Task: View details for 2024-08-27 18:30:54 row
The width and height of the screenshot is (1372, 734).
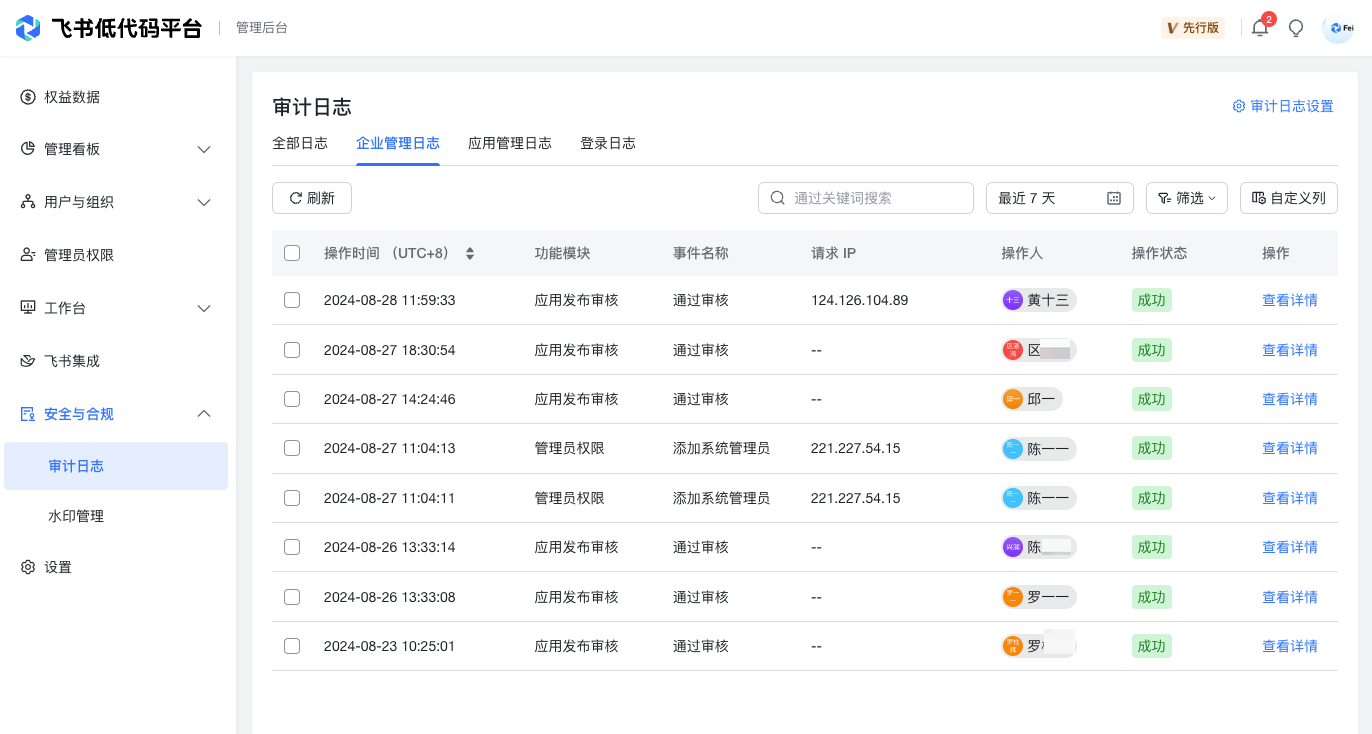Action: (1290, 350)
